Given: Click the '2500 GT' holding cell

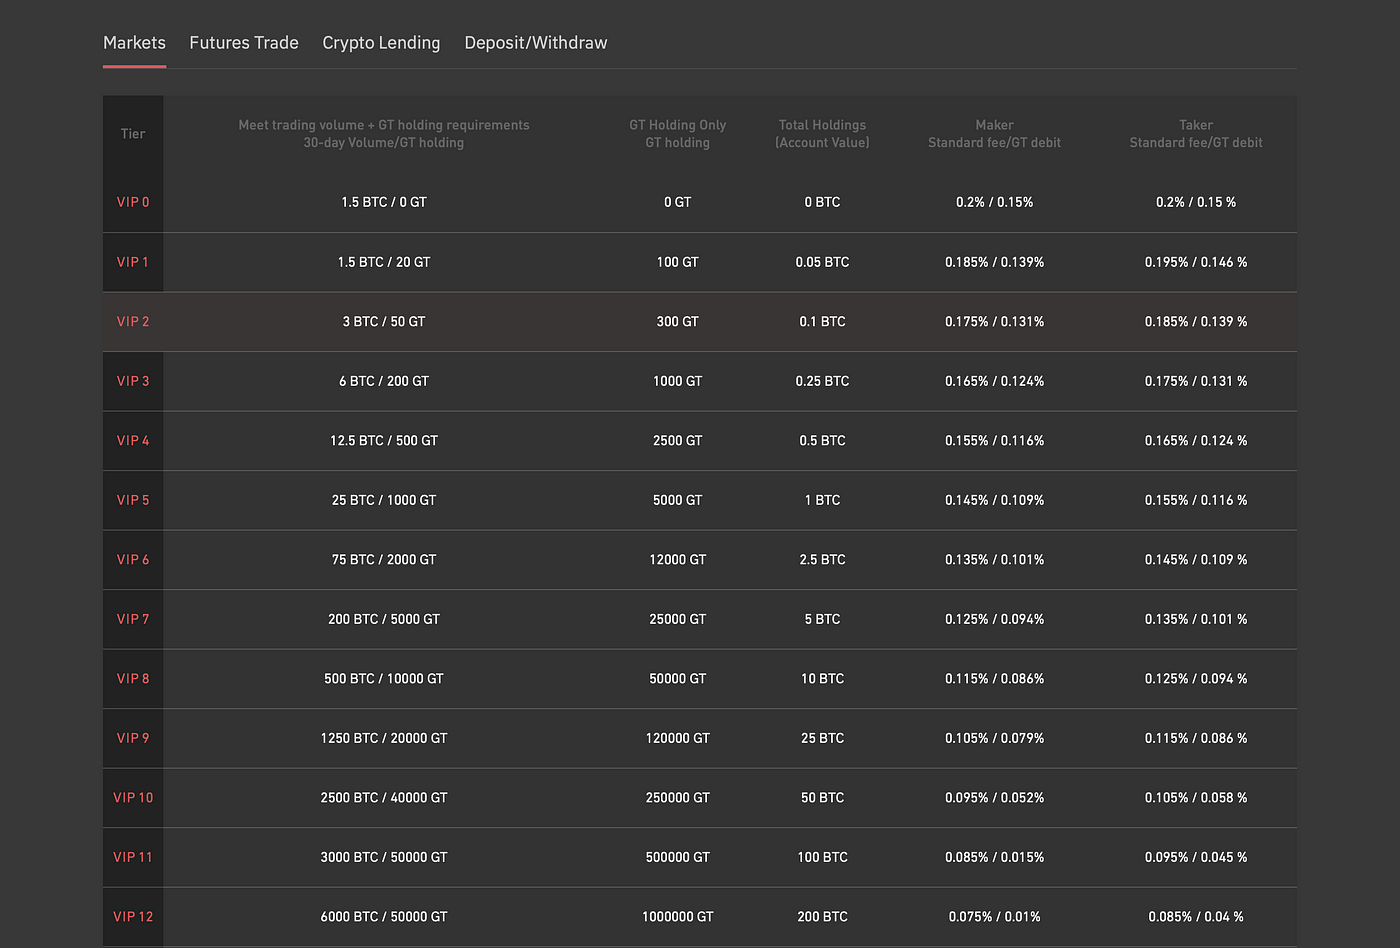Looking at the screenshot, I should pos(678,440).
